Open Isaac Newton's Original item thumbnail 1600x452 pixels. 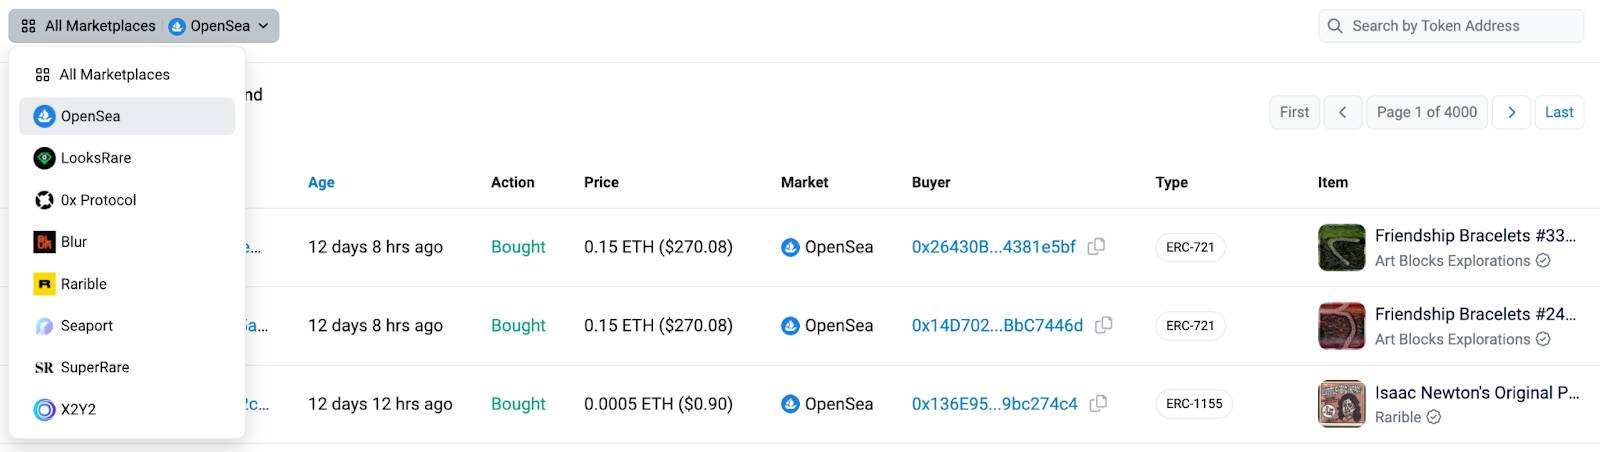(x=1342, y=404)
